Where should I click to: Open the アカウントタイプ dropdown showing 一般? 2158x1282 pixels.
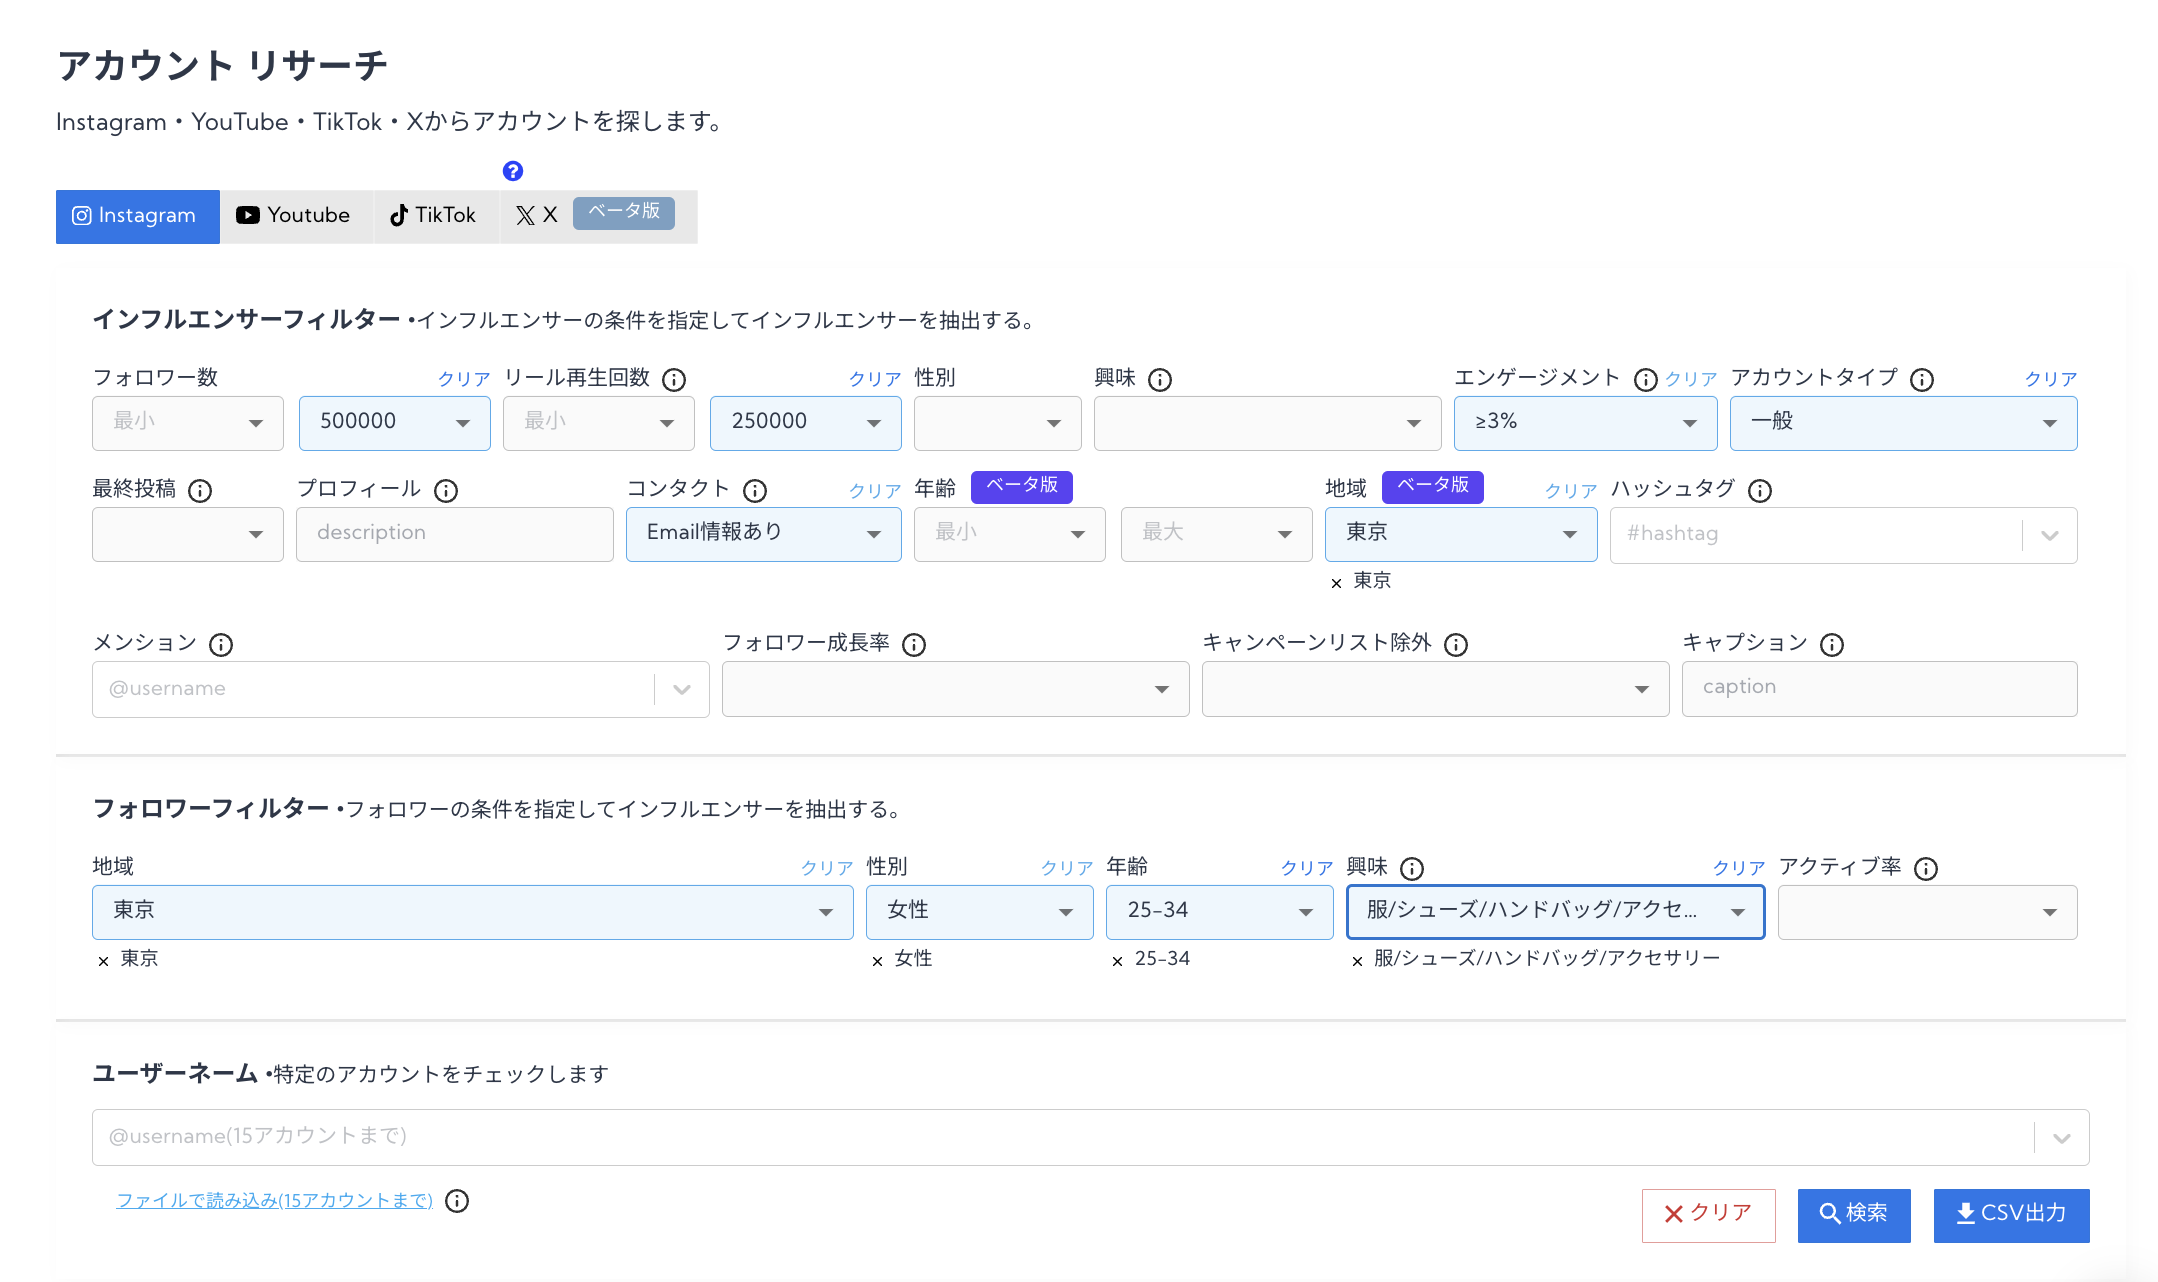pos(1901,422)
